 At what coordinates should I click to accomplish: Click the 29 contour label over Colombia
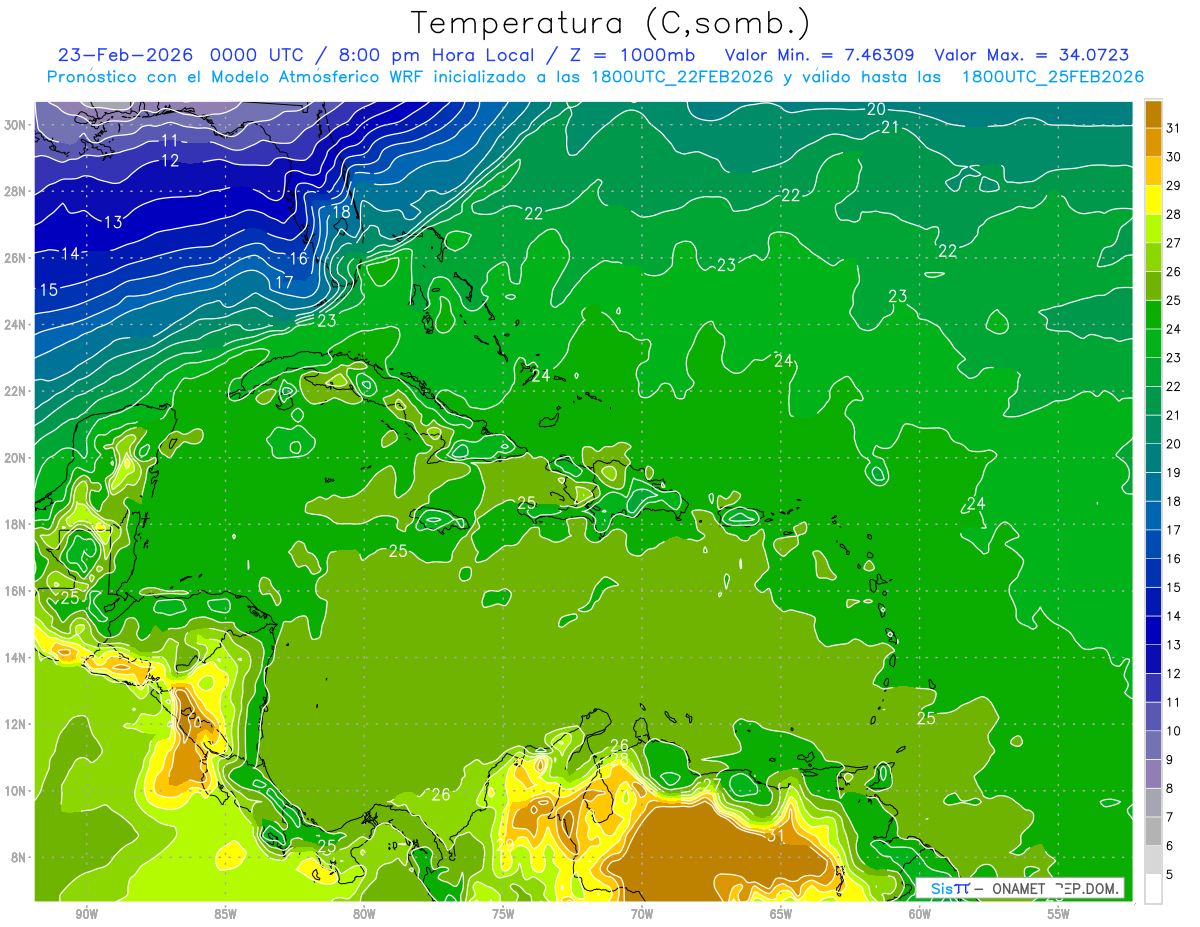coord(505,845)
